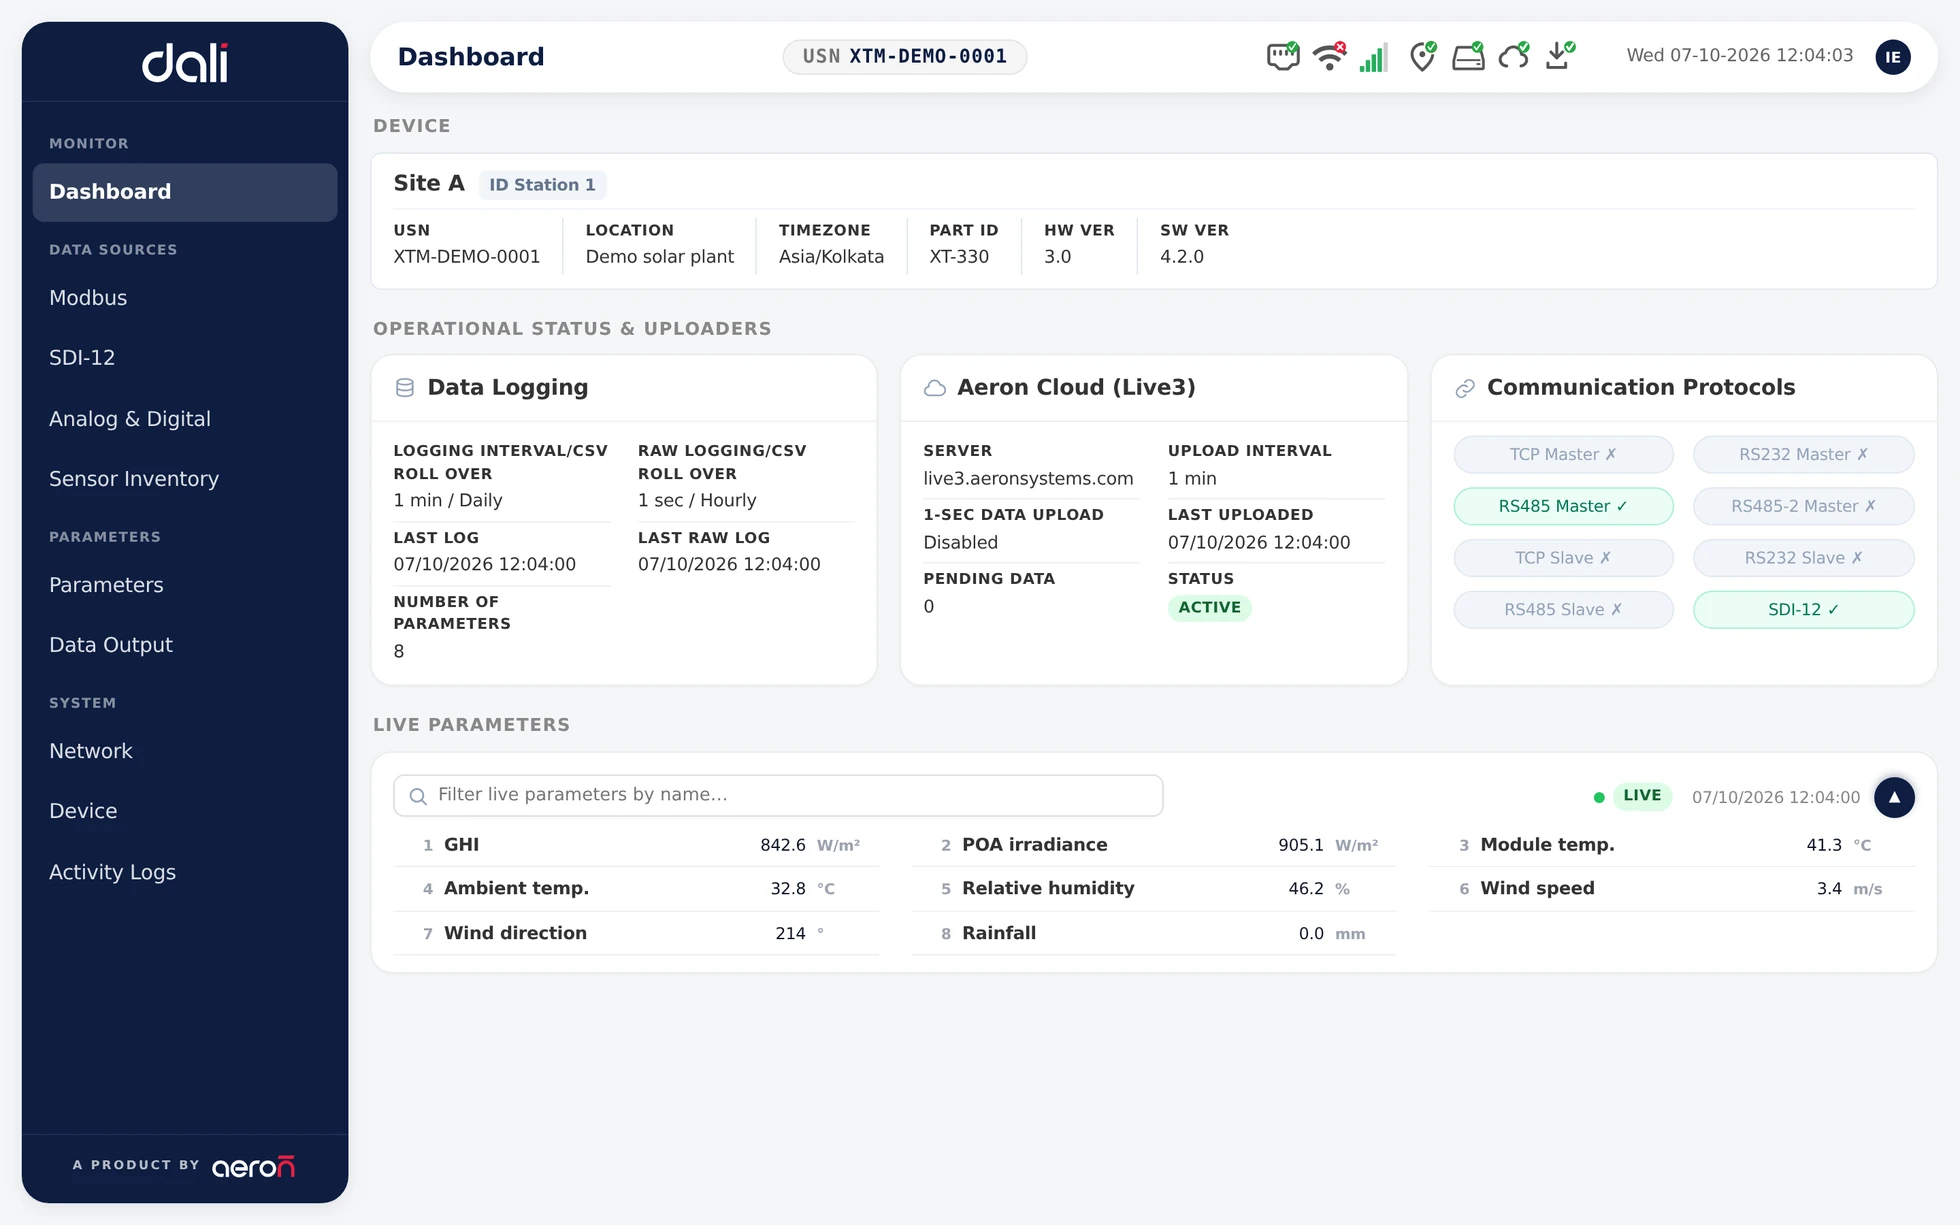The width and height of the screenshot is (1960, 1225).
Task: Navigate to Parameters page
Action: pos(185,585)
